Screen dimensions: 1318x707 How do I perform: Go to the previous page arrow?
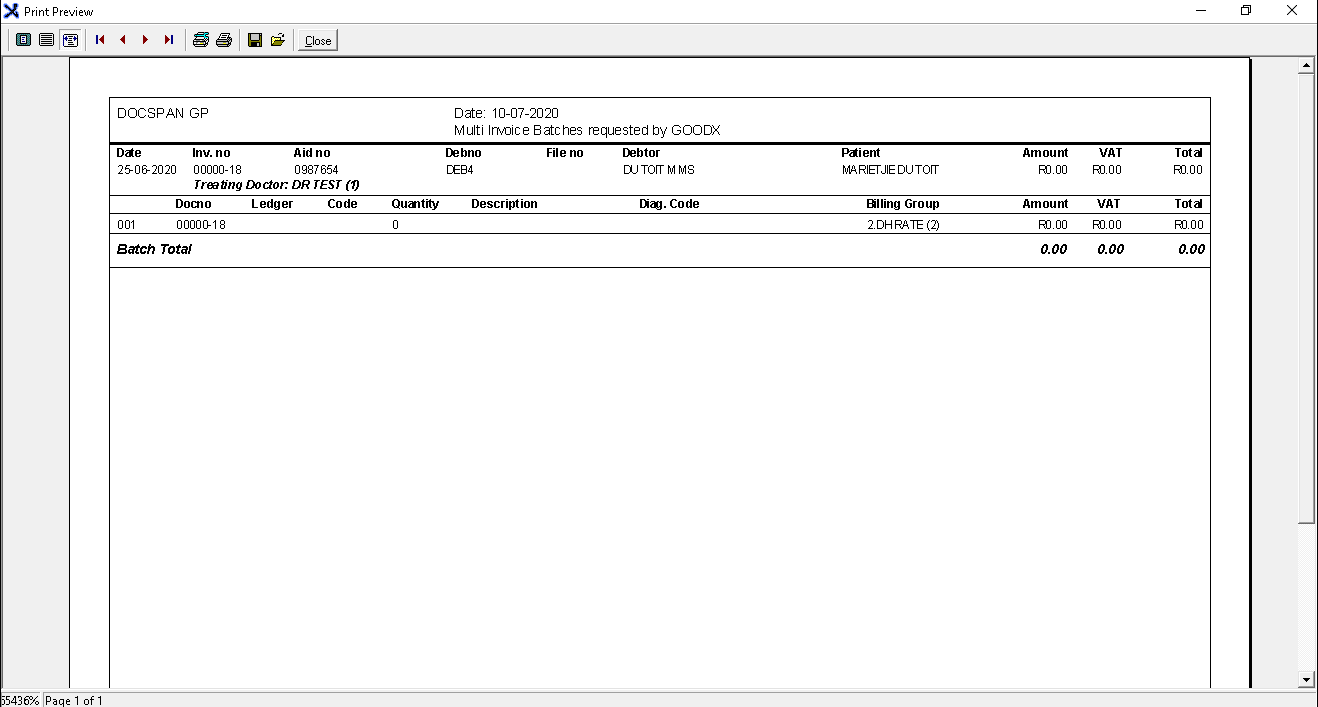(x=123, y=40)
